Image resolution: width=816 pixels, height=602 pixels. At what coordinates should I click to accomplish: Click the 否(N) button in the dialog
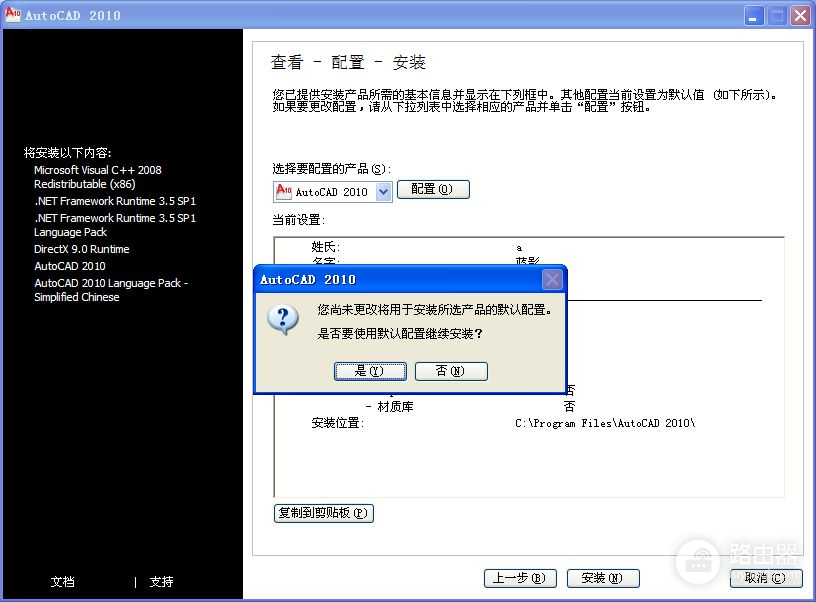click(451, 371)
